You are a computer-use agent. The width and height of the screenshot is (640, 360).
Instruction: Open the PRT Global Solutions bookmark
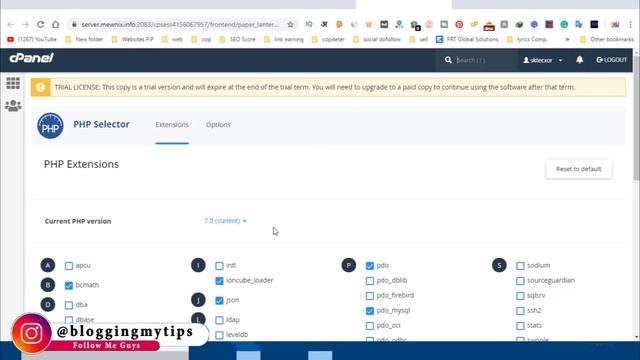click(467, 39)
